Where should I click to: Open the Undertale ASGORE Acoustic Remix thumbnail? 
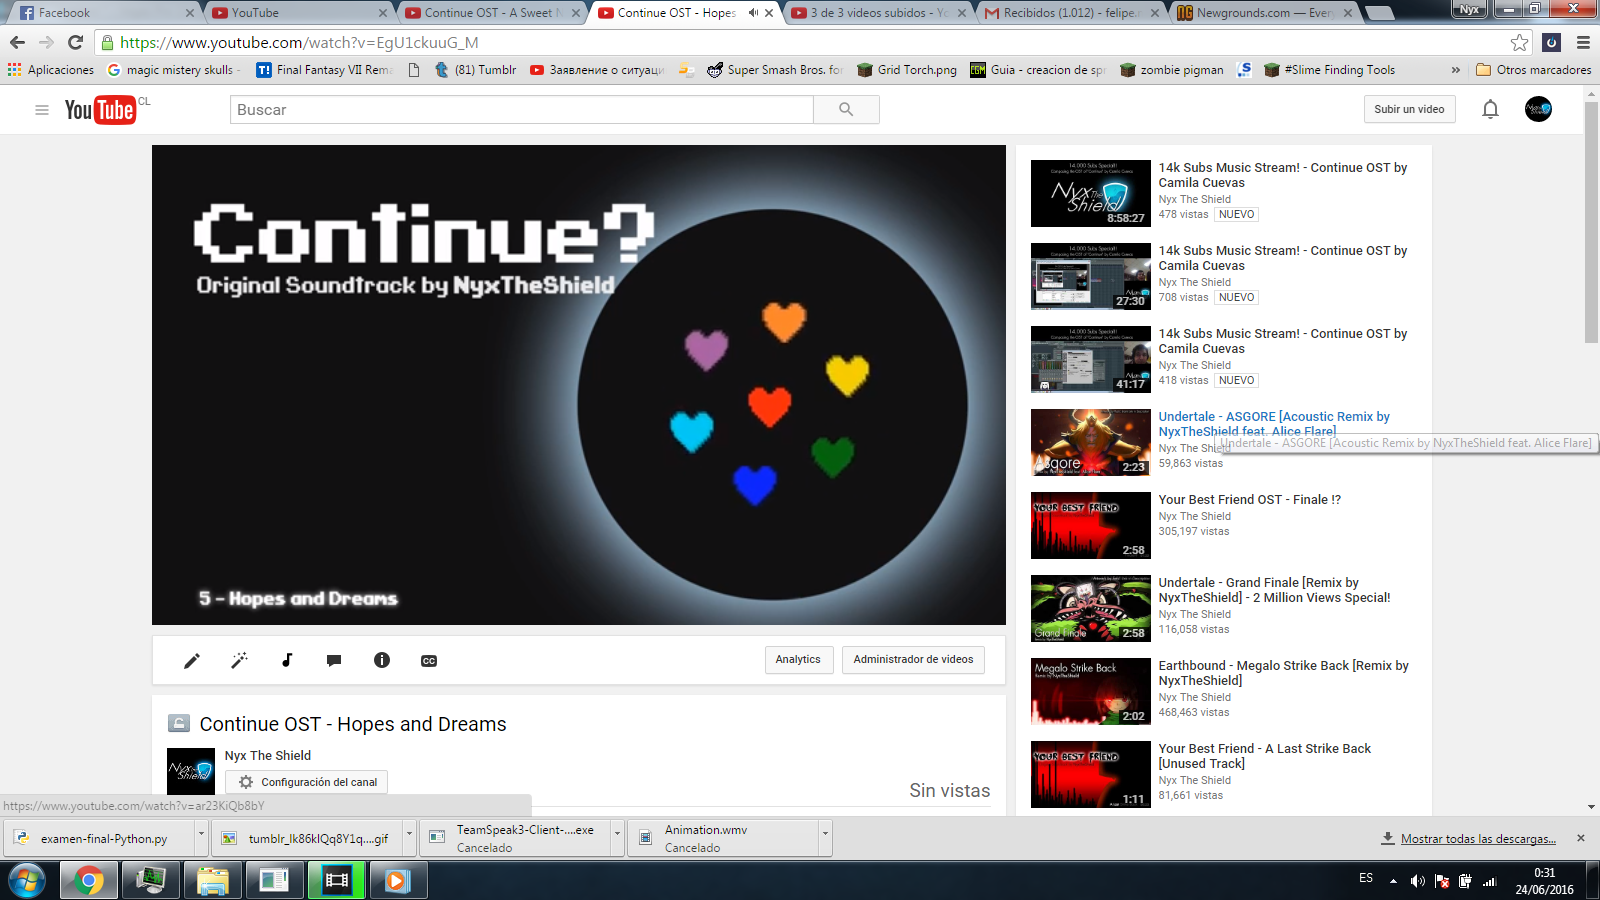point(1091,442)
